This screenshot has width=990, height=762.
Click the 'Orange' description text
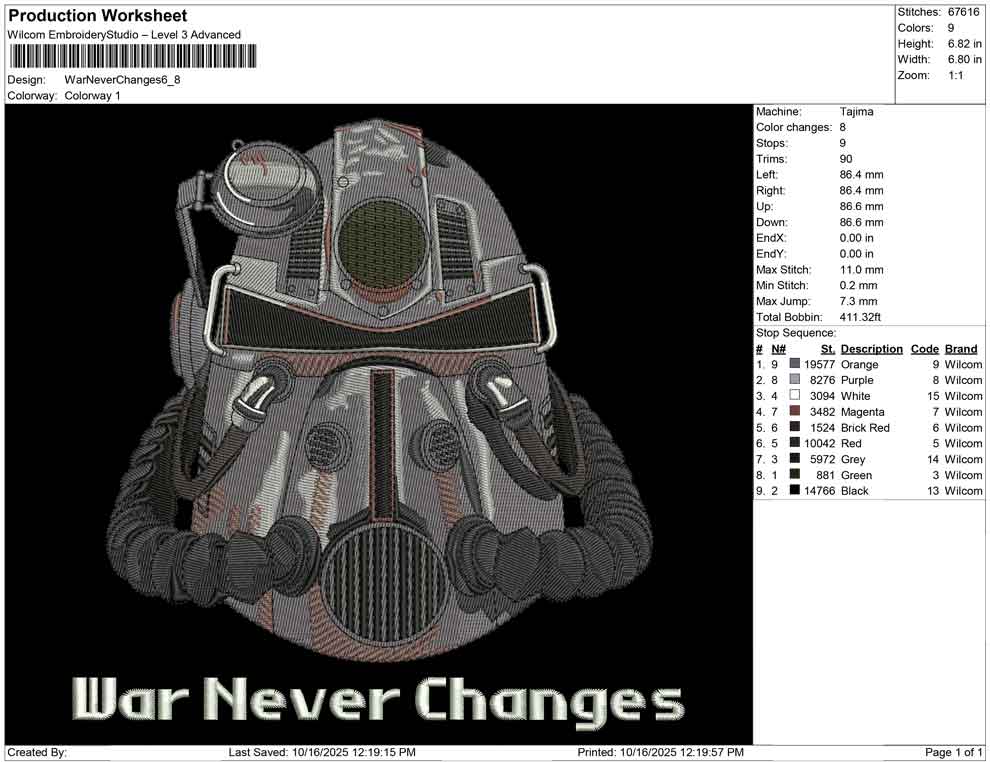coord(859,364)
